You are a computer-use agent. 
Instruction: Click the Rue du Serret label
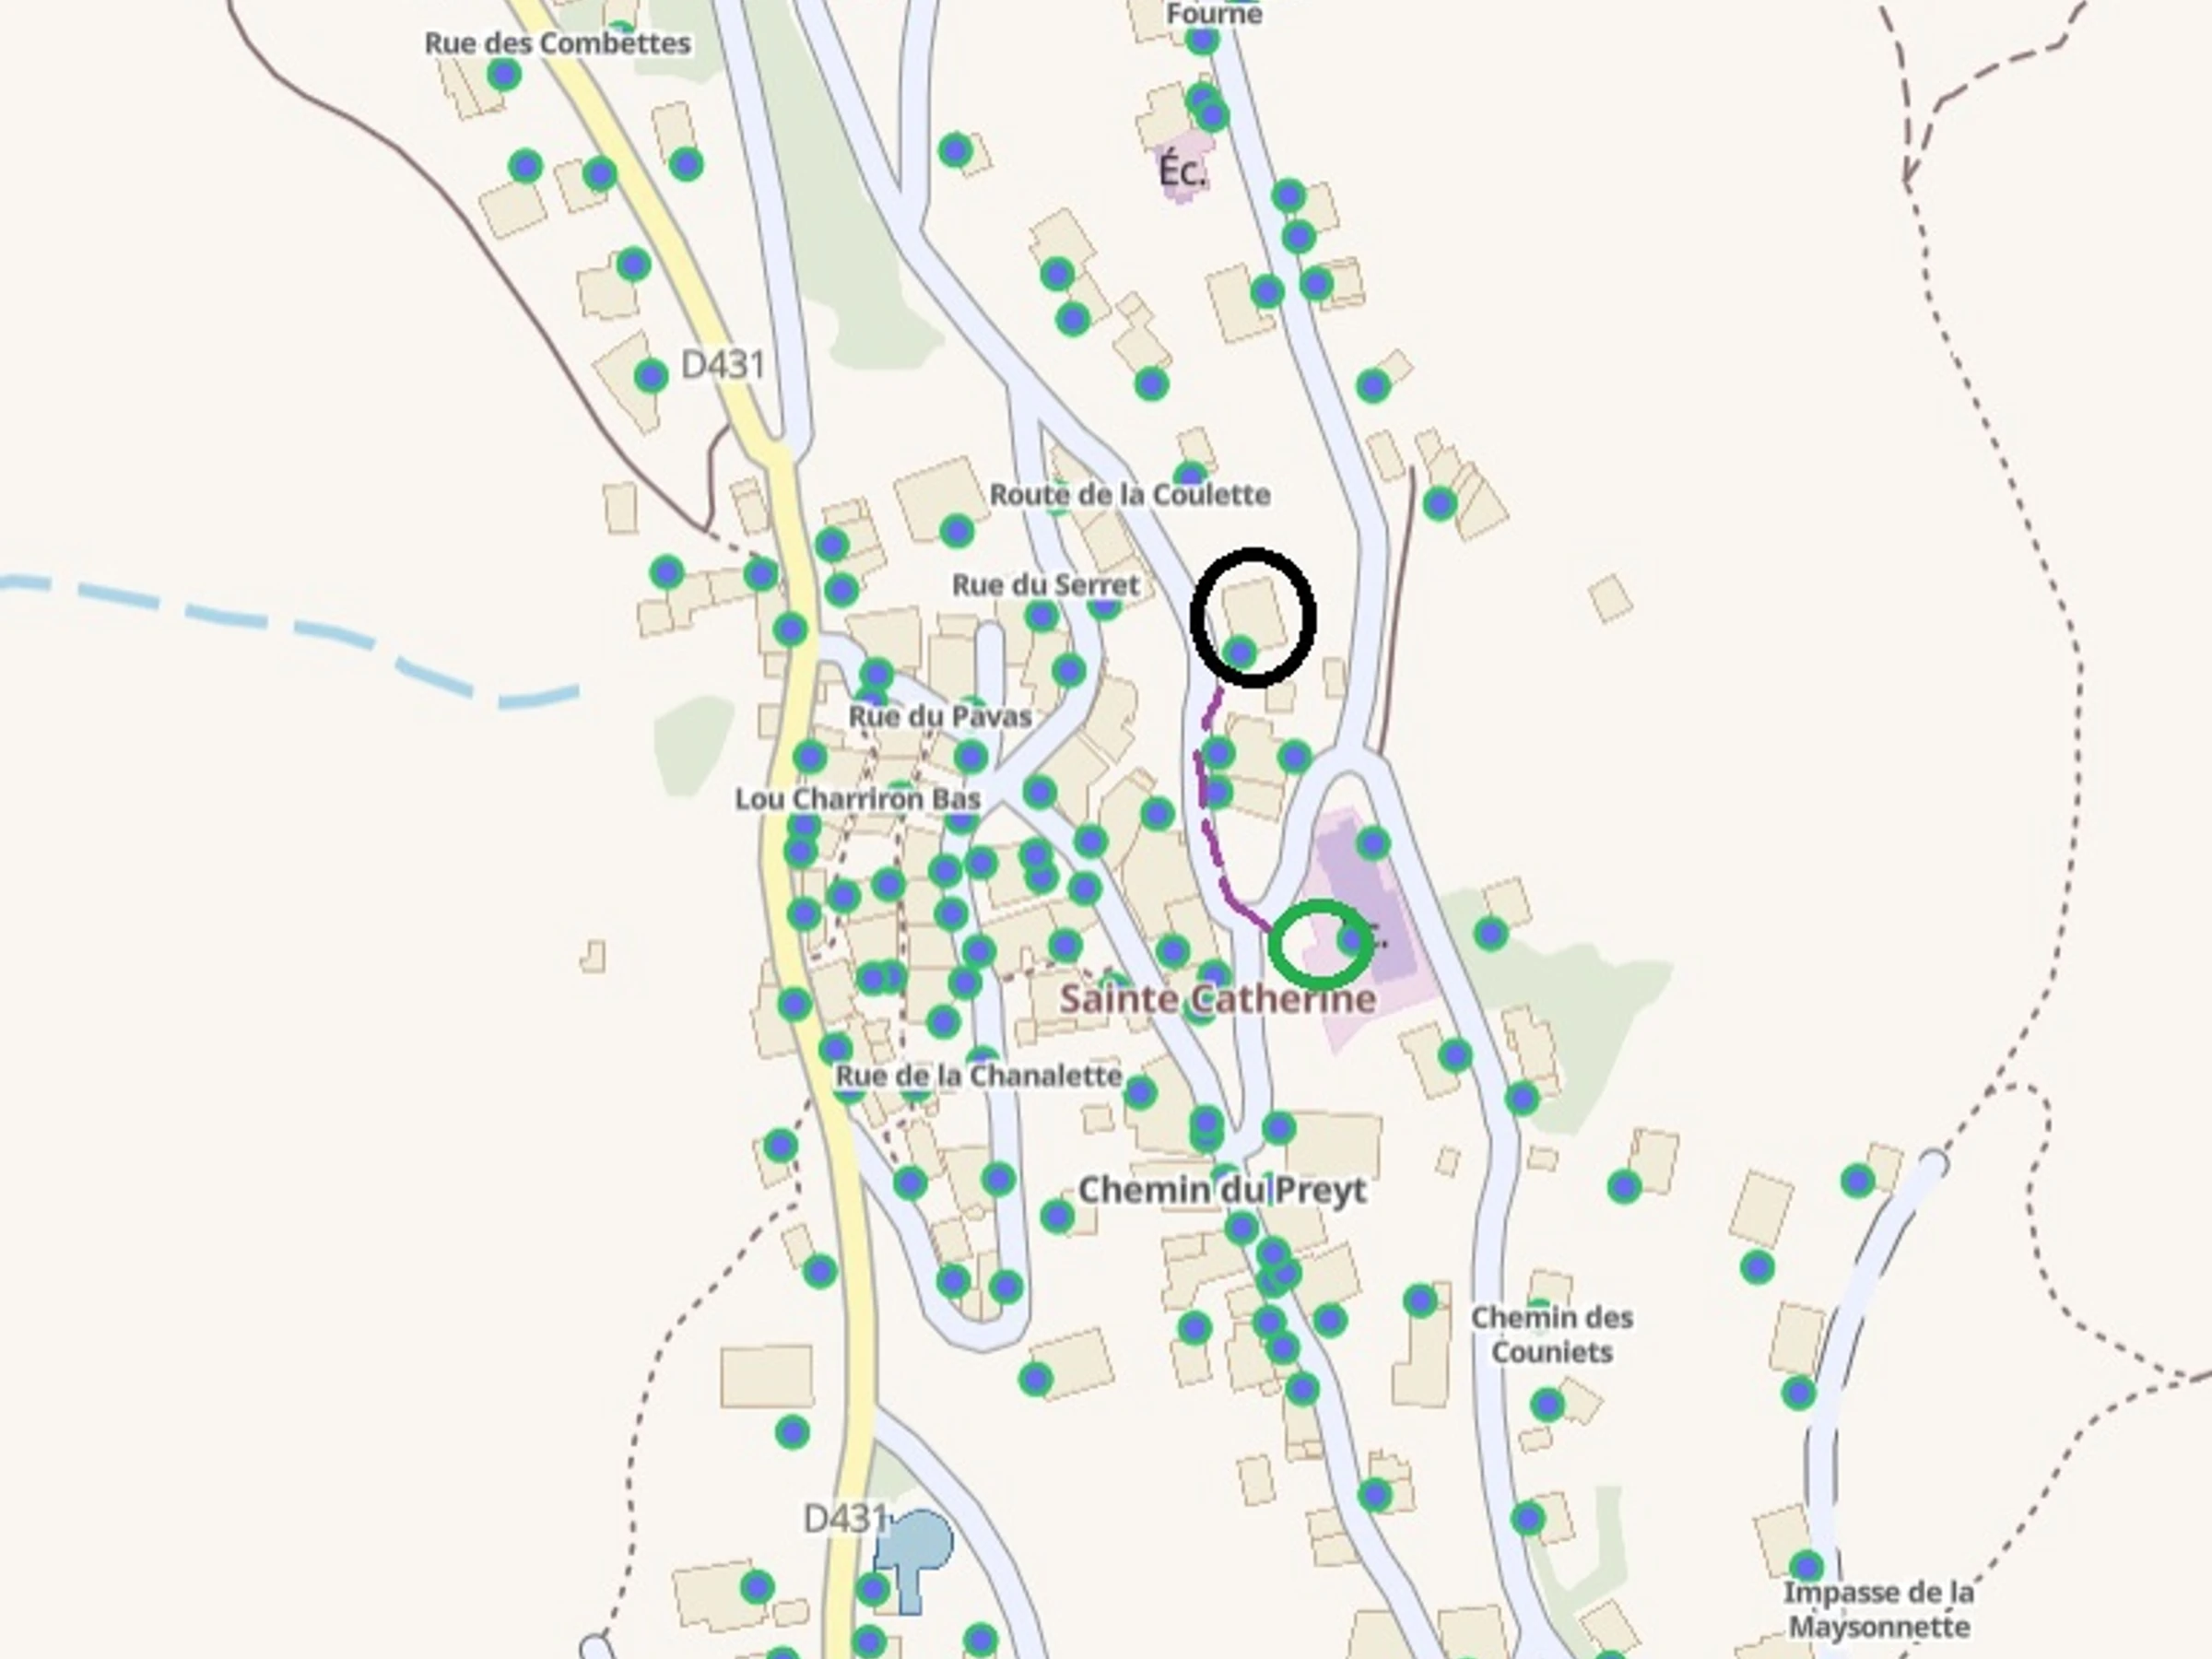pos(1045,585)
